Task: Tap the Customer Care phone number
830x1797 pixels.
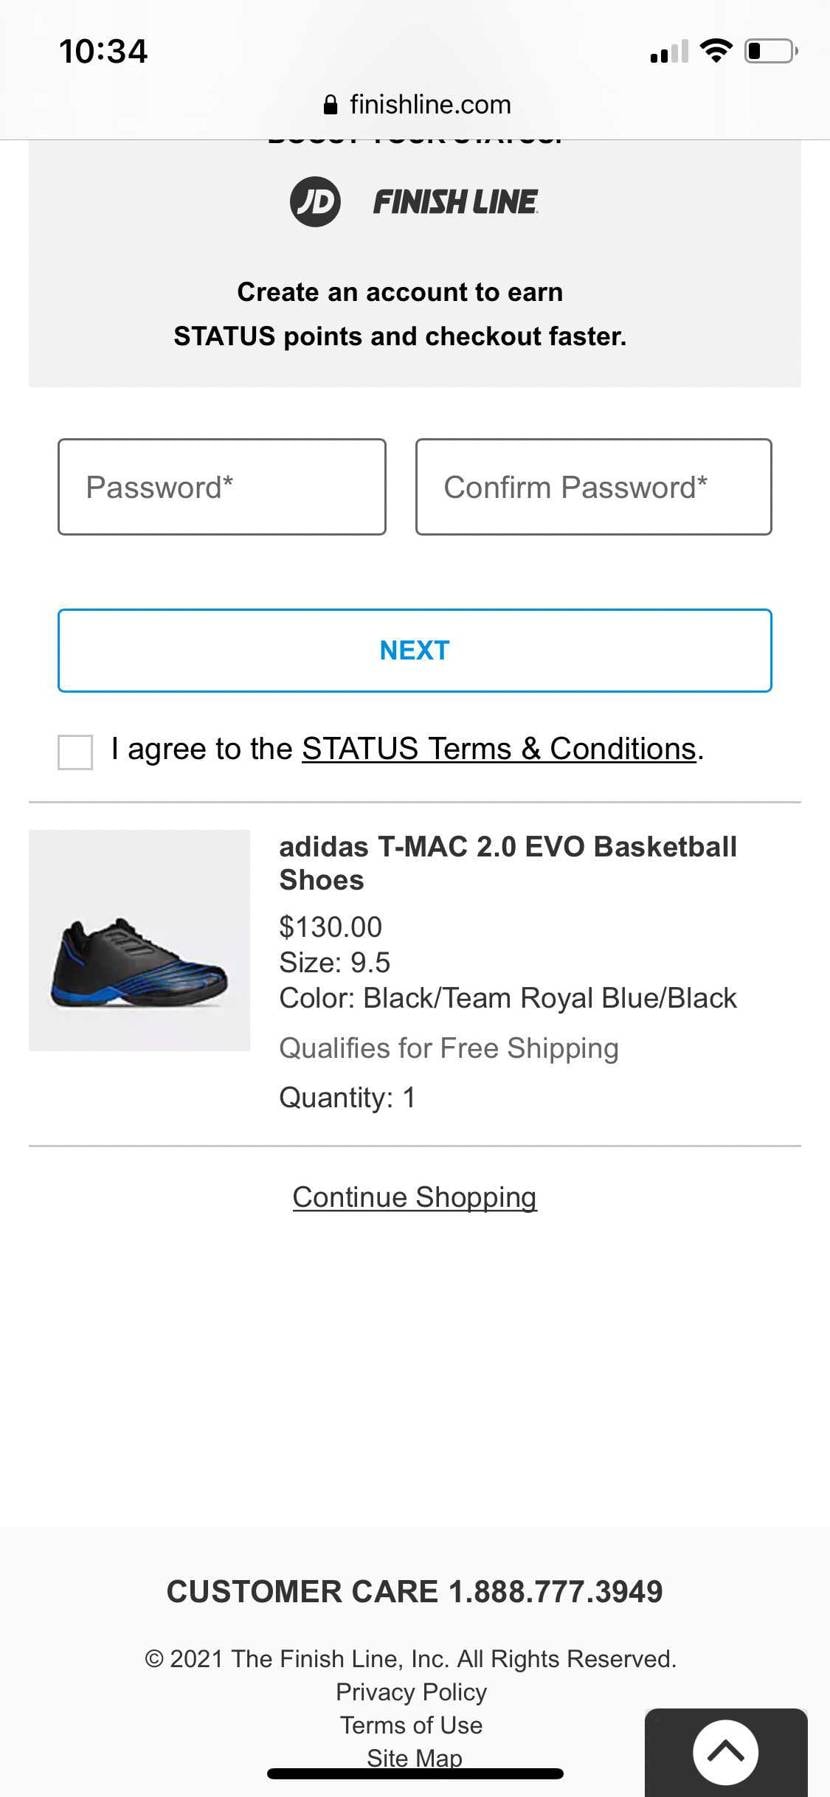Action: pos(555,1592)
